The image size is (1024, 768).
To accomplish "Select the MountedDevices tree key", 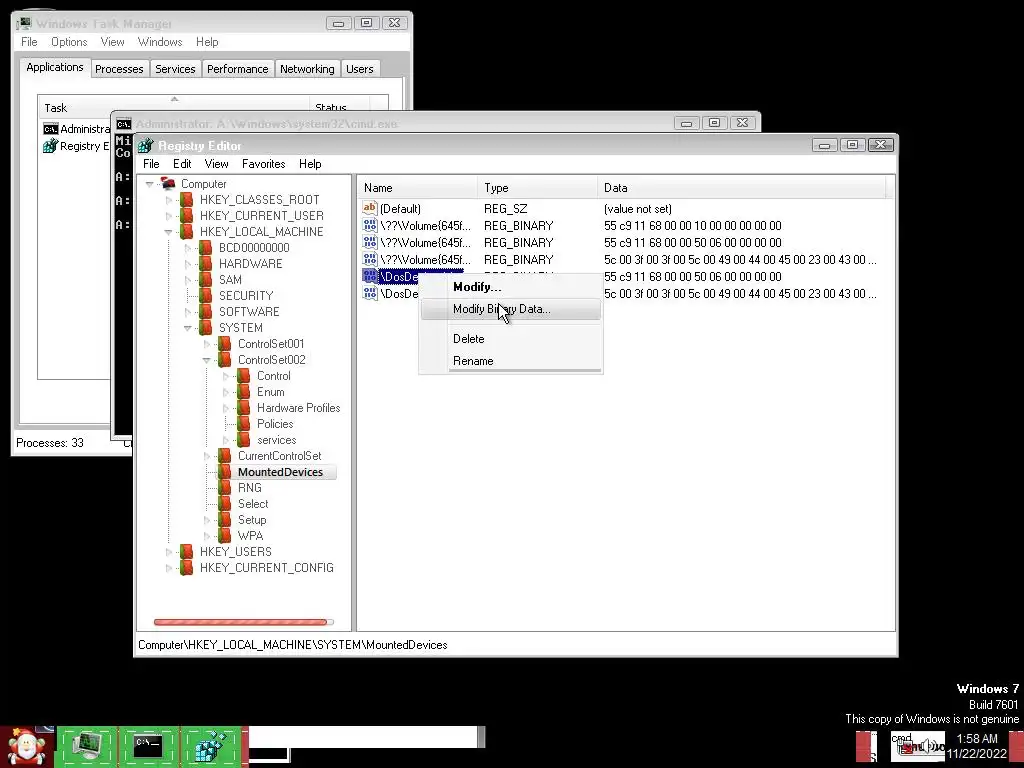I will click(280, 472).
